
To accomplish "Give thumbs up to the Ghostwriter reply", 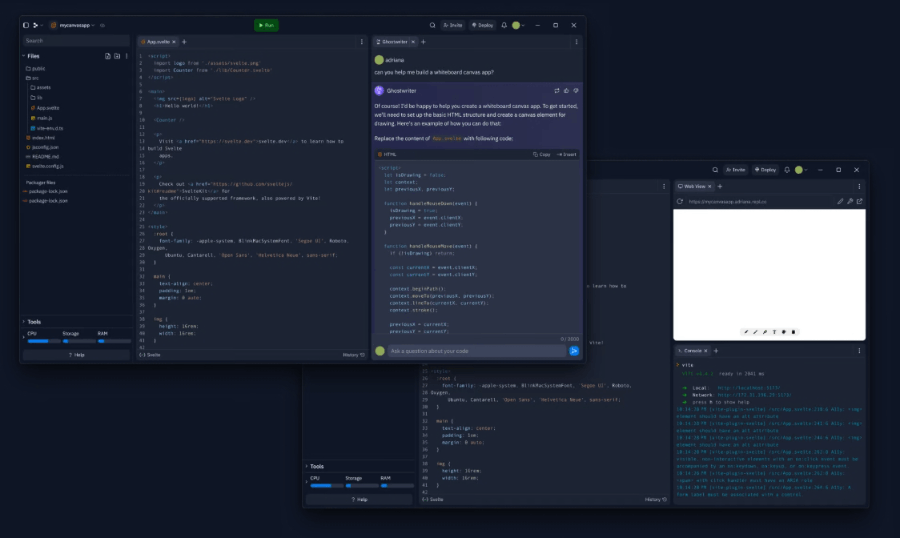I will pyautogui.click(x=566, y=91).
